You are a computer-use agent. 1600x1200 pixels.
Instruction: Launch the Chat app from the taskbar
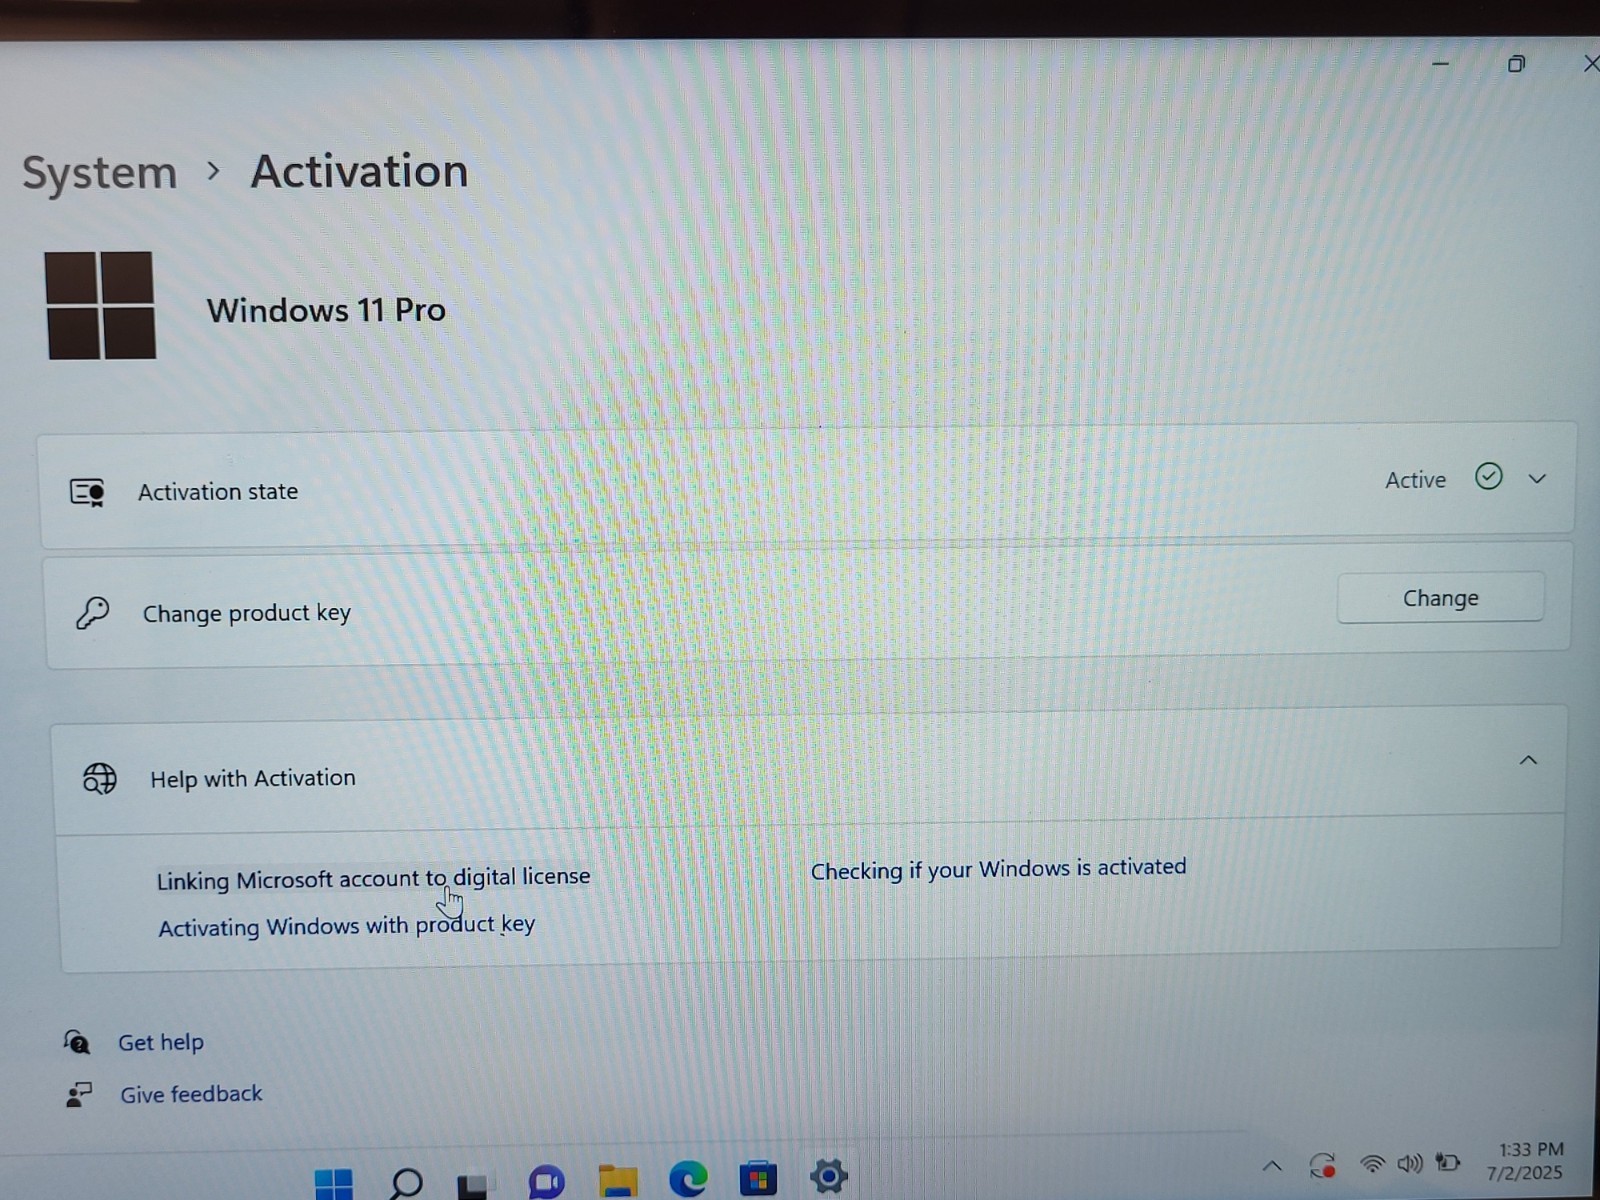coord(546,1183)
